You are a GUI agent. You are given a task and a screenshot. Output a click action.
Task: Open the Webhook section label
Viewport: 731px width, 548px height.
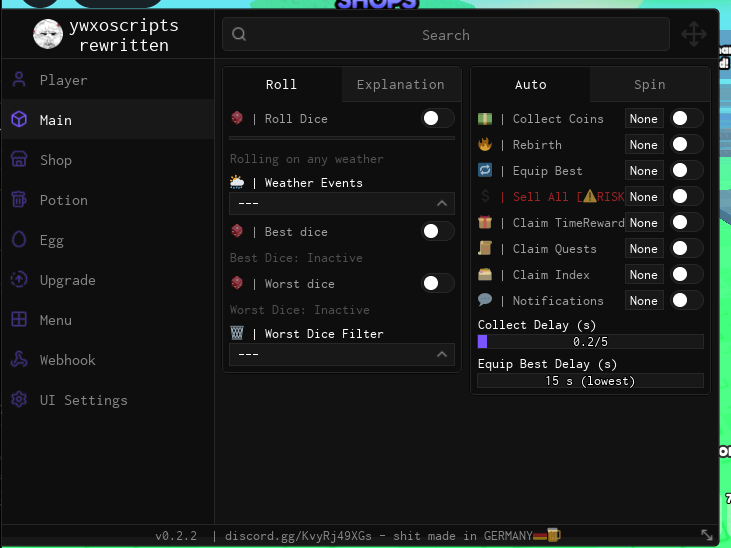pos(68,360)
